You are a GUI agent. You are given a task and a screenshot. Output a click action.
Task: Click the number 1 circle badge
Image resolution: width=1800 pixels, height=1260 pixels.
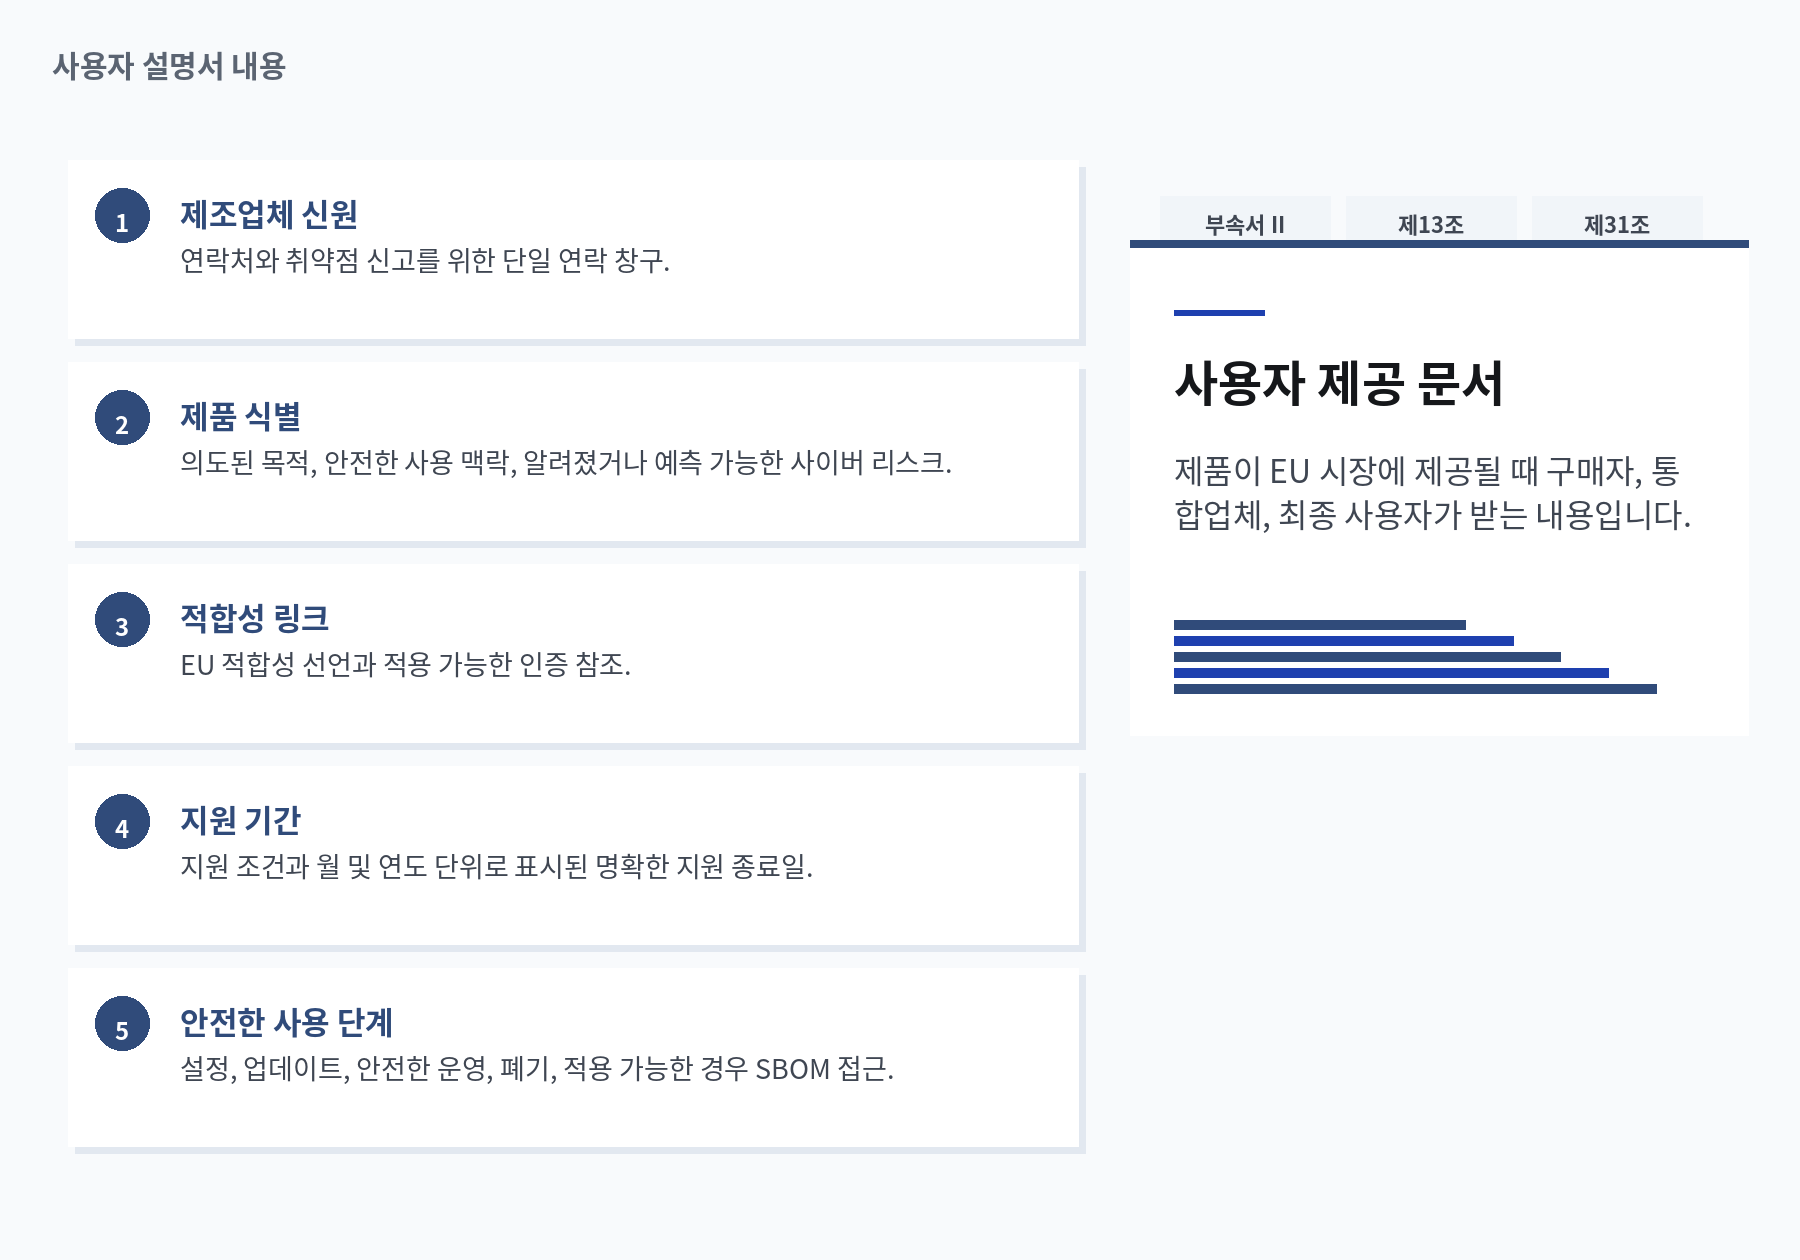tap(122, 215)
